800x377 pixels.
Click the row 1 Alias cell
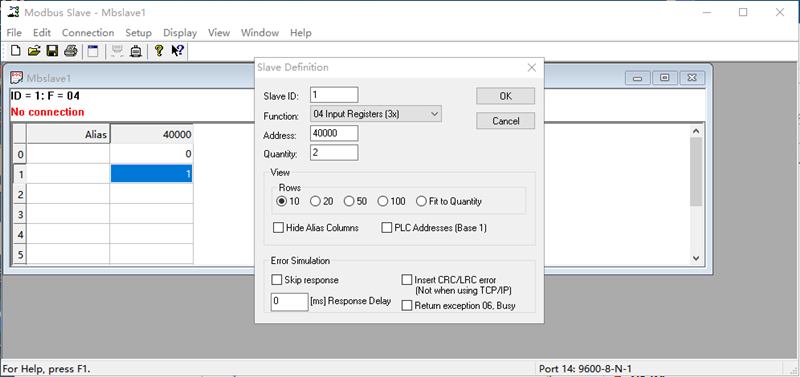point(68,174)
